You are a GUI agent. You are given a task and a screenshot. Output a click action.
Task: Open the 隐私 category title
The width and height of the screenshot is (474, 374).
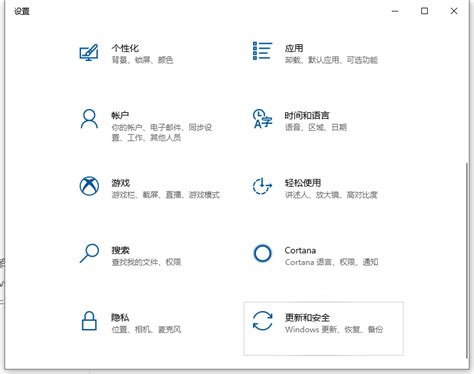pyautogui.click(x=120, y=318)
